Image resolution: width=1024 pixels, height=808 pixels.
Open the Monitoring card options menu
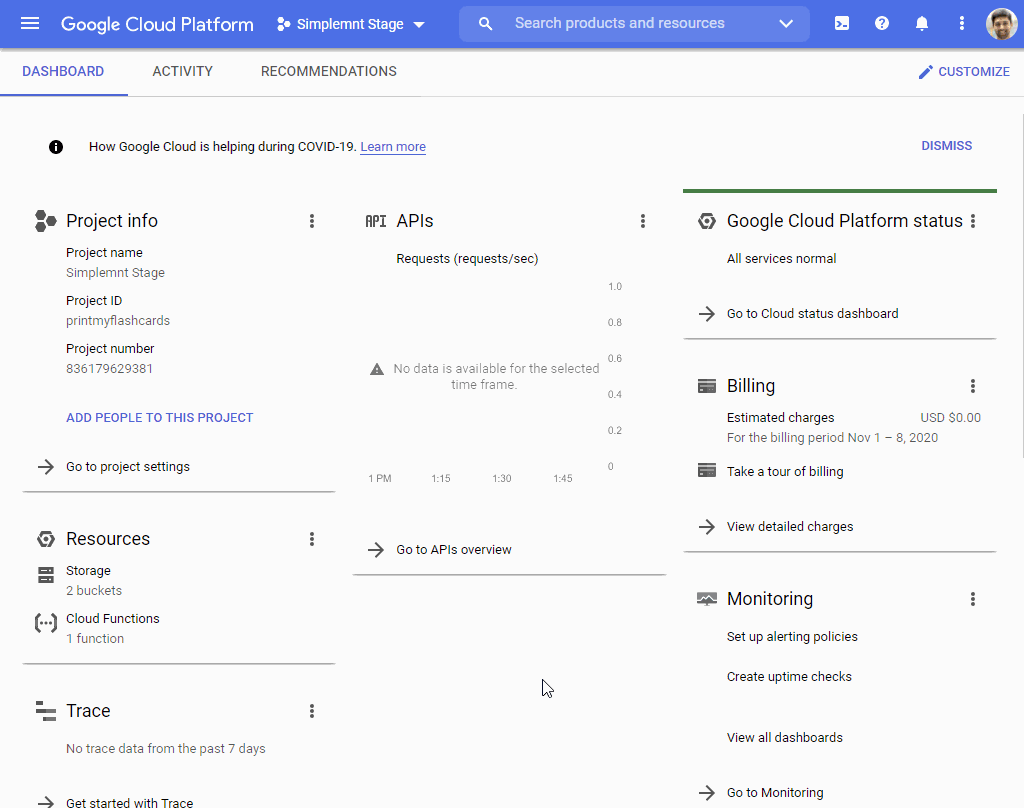coord(972,599)
